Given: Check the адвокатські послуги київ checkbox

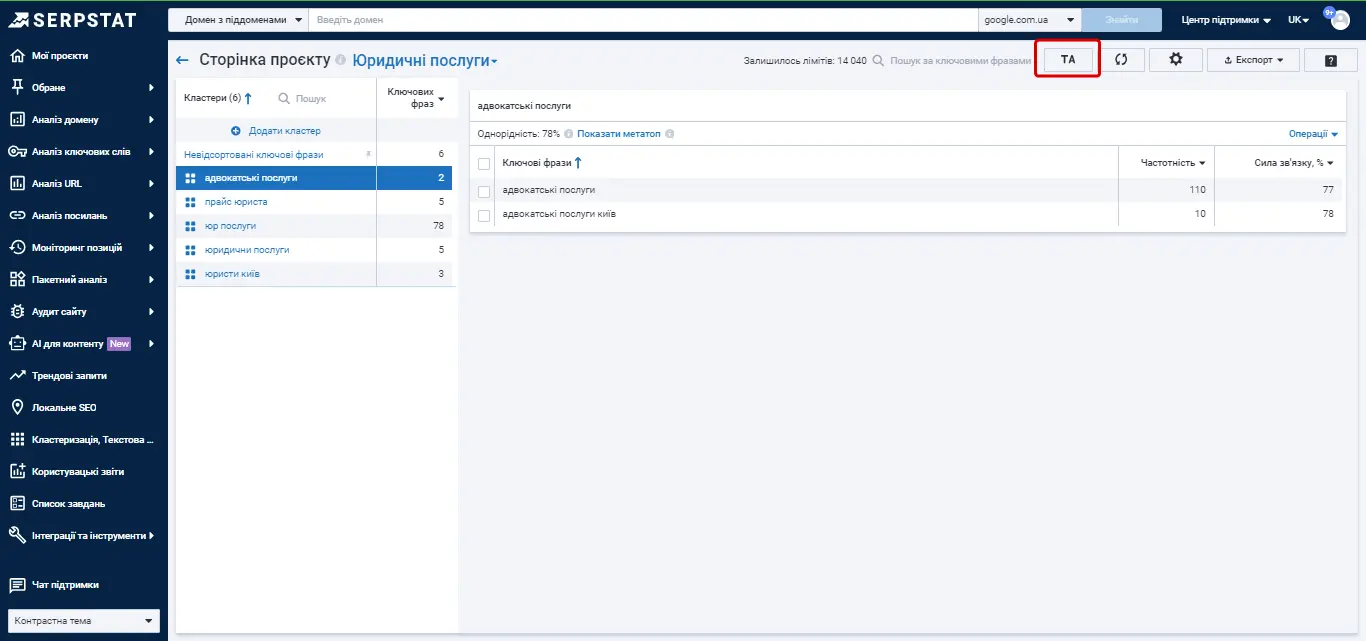Looking at the screenshot, I should tap(484, 214).
